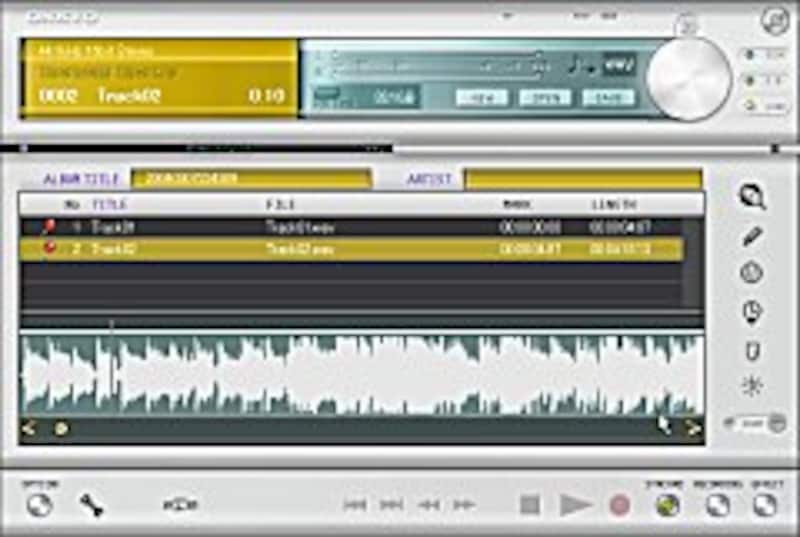This screenshot has width=800, height=537.
Task: Click the wrench settings icon
Action: coord(92,505)
